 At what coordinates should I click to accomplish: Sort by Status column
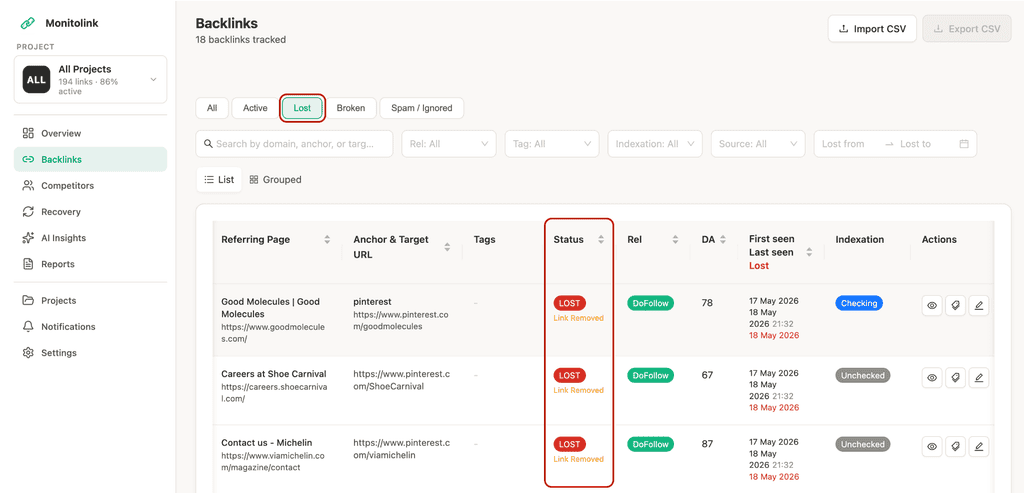pyautogui.click(x=601, y=240)
